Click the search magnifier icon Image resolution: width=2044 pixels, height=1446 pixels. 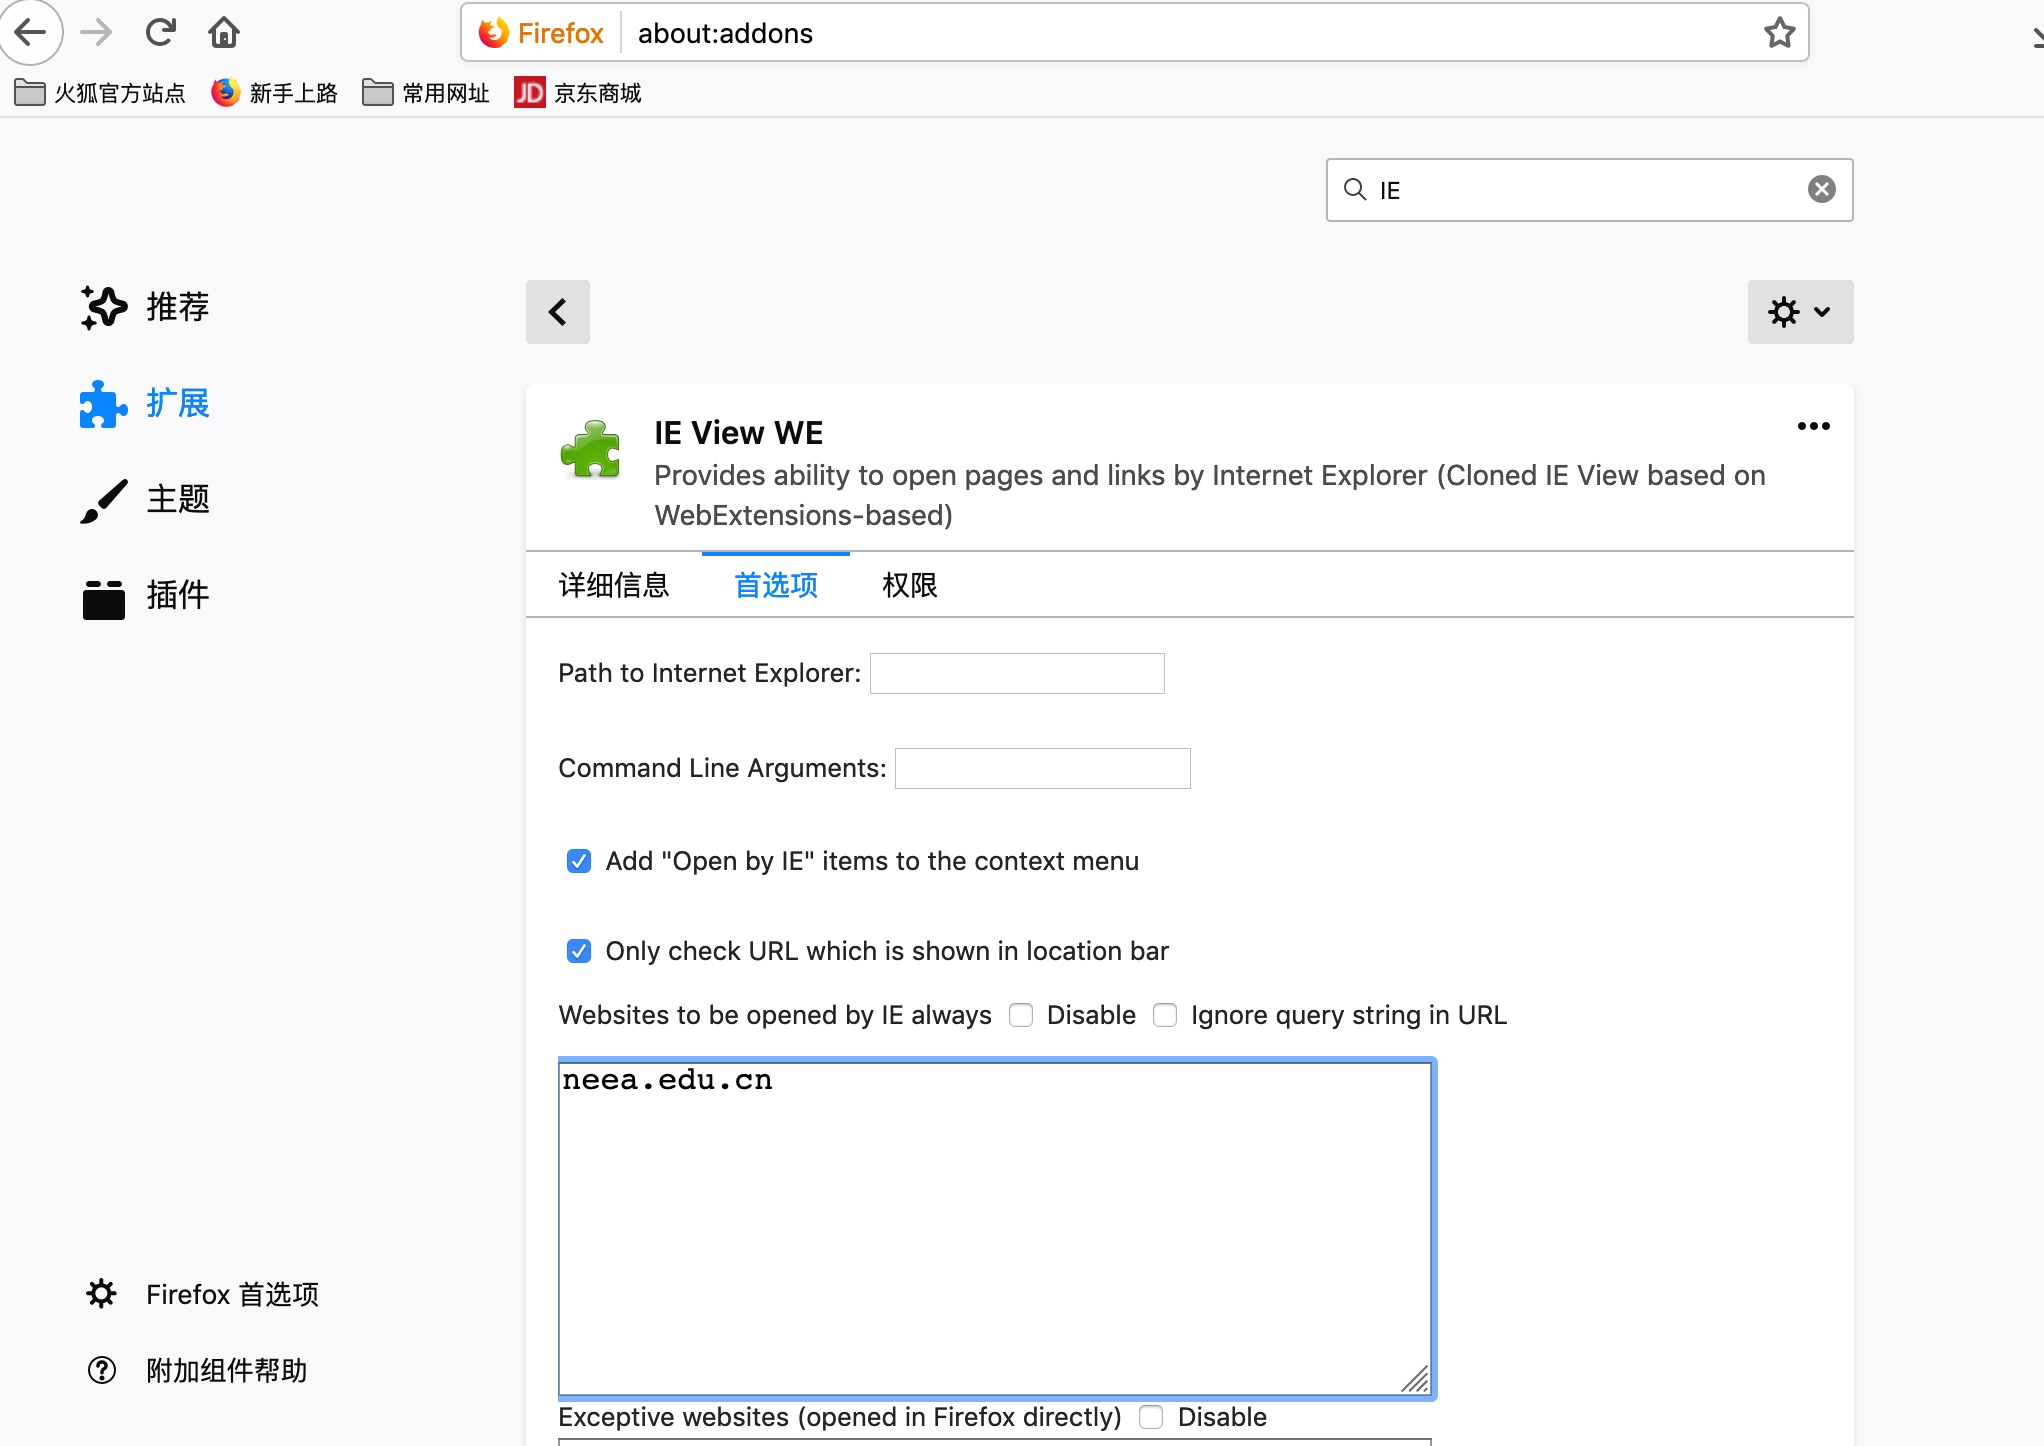pyautogui.click(x=1355, y=189)
